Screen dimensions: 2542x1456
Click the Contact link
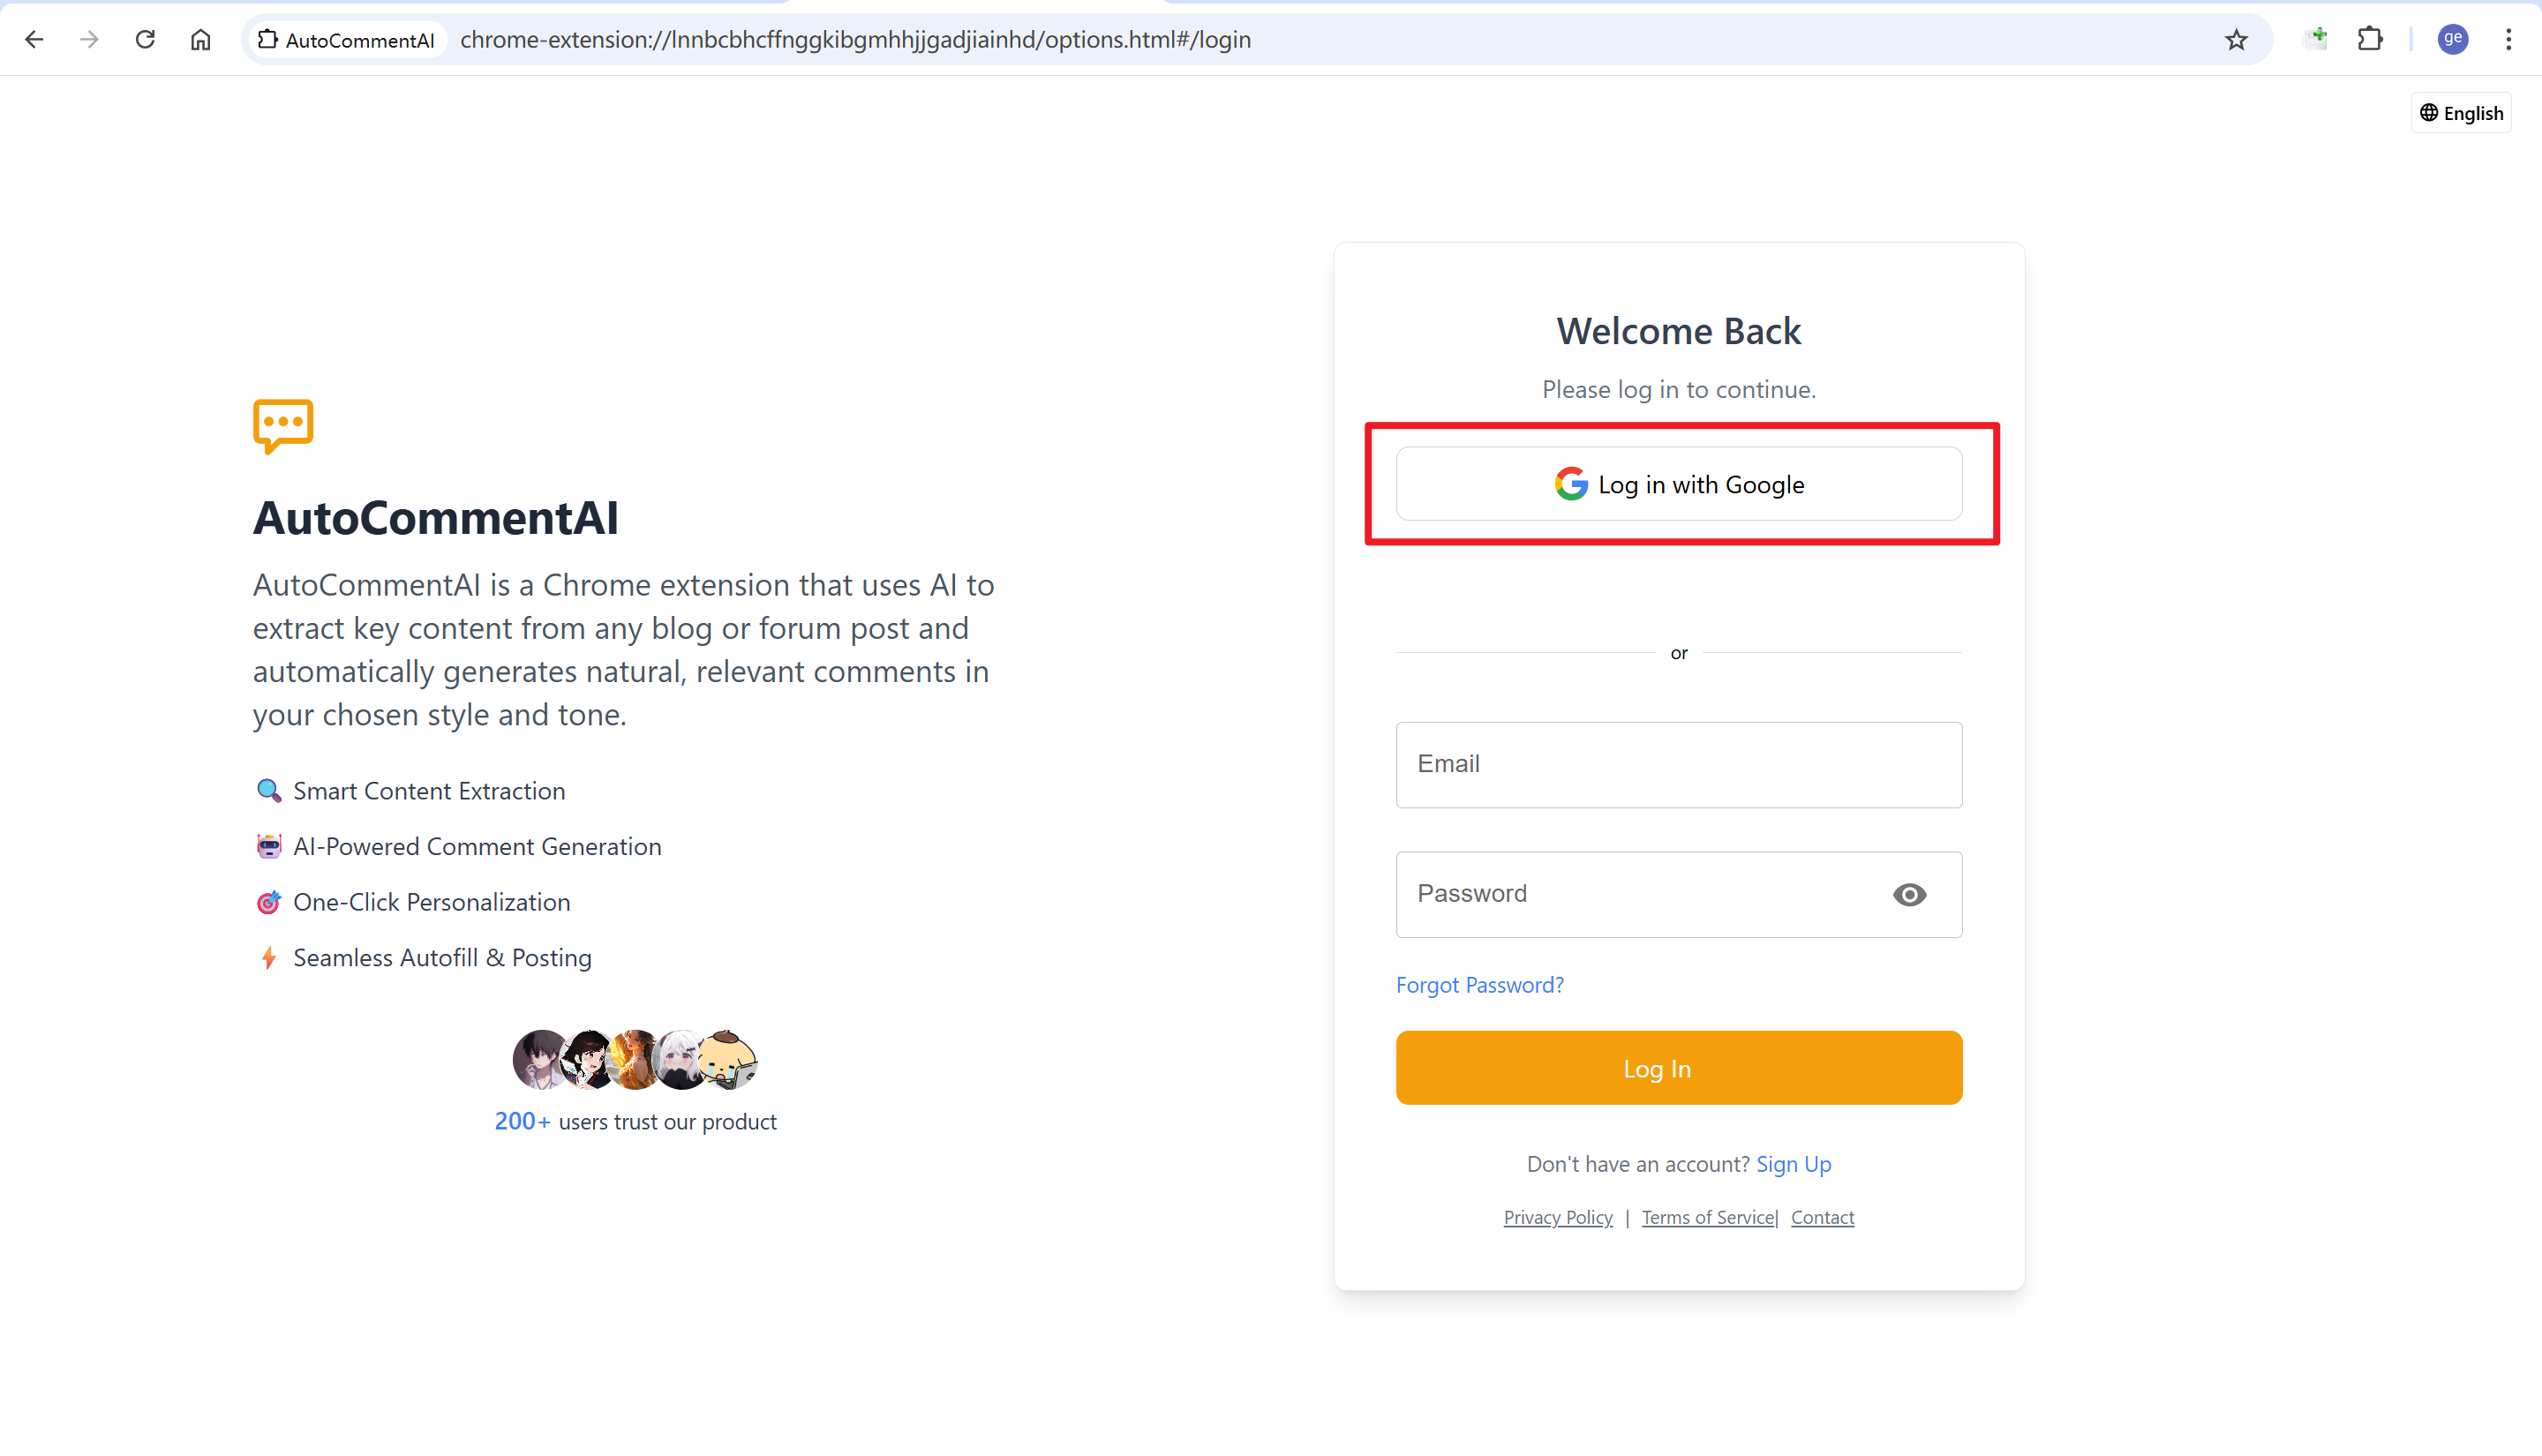[x=1822, y=1217]
